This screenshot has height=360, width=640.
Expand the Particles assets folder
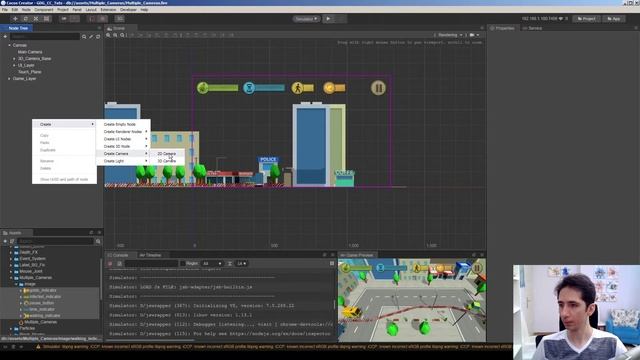pos(11,329)
